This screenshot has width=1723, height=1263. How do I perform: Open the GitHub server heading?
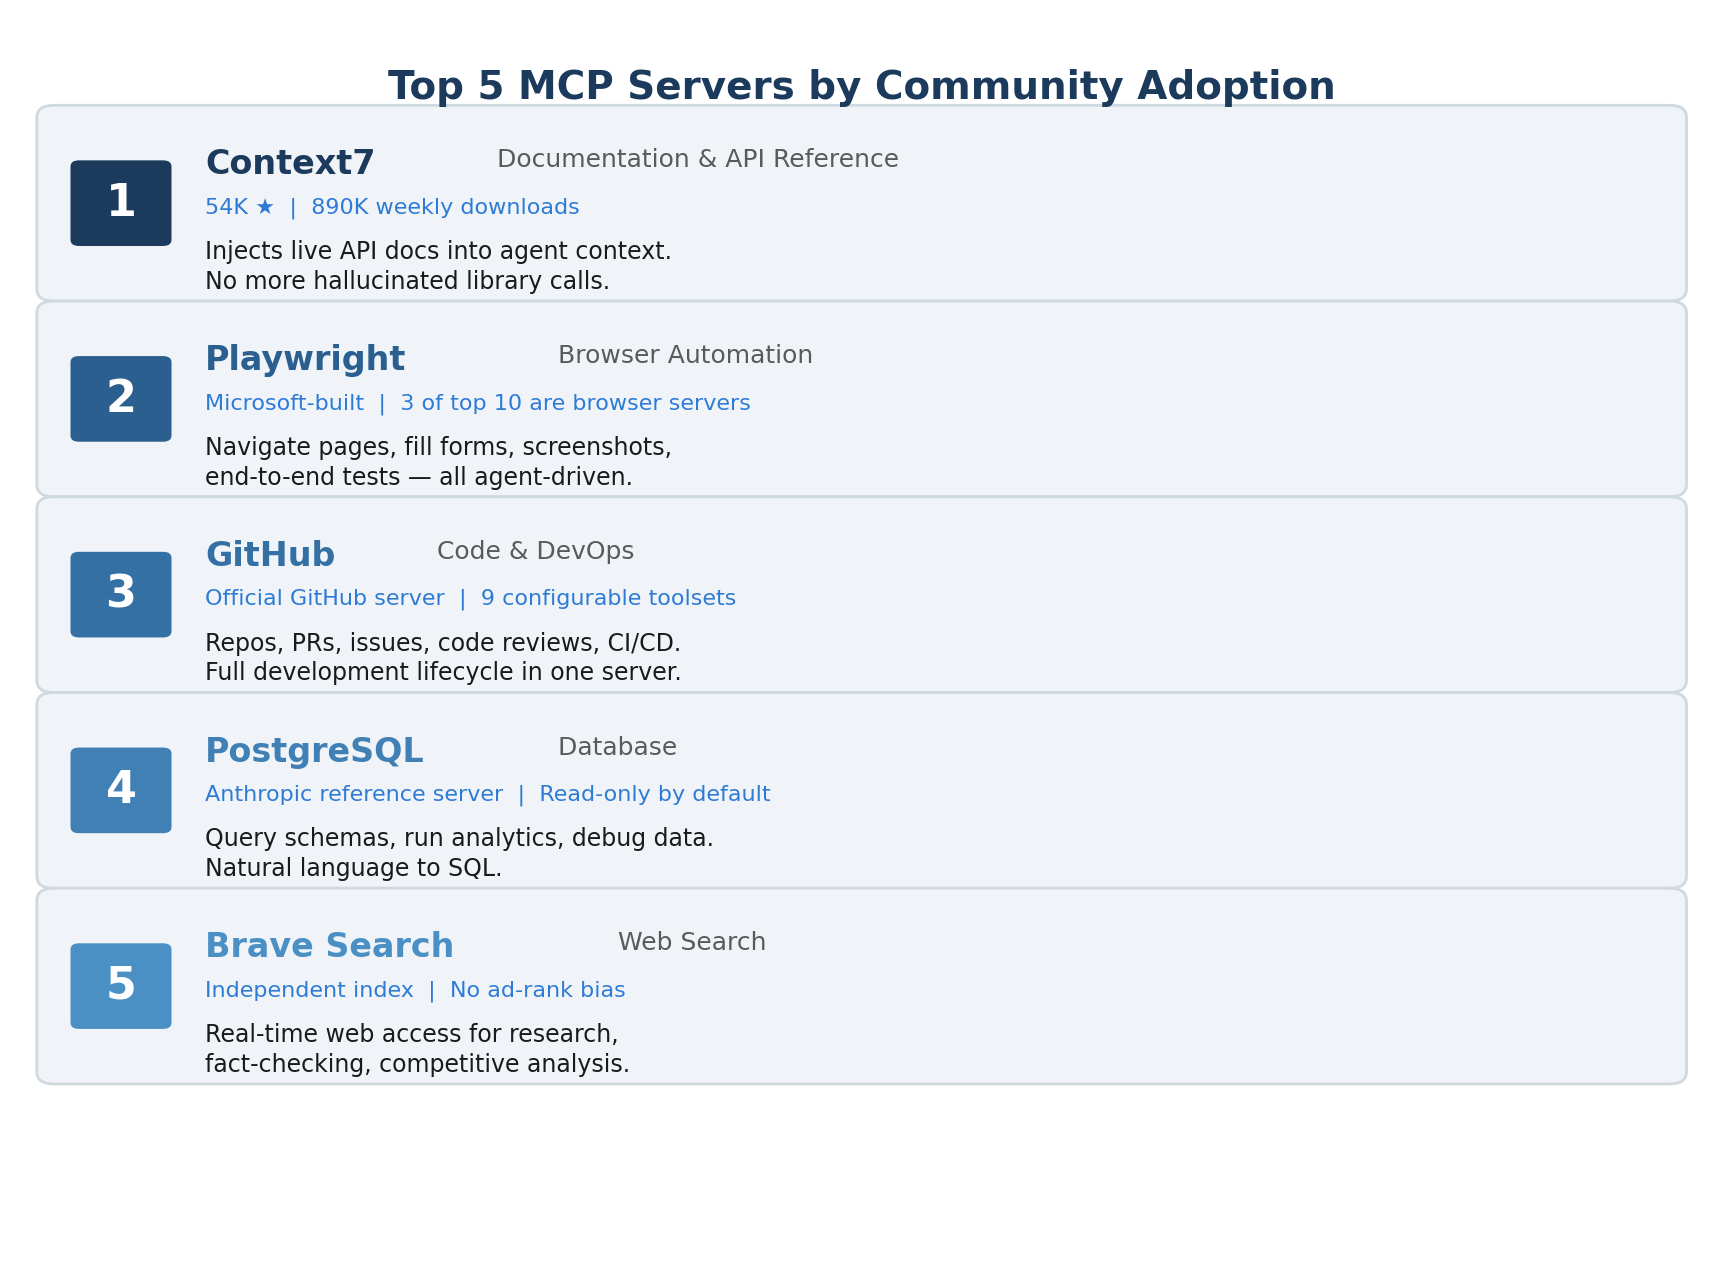click(270, 555)
